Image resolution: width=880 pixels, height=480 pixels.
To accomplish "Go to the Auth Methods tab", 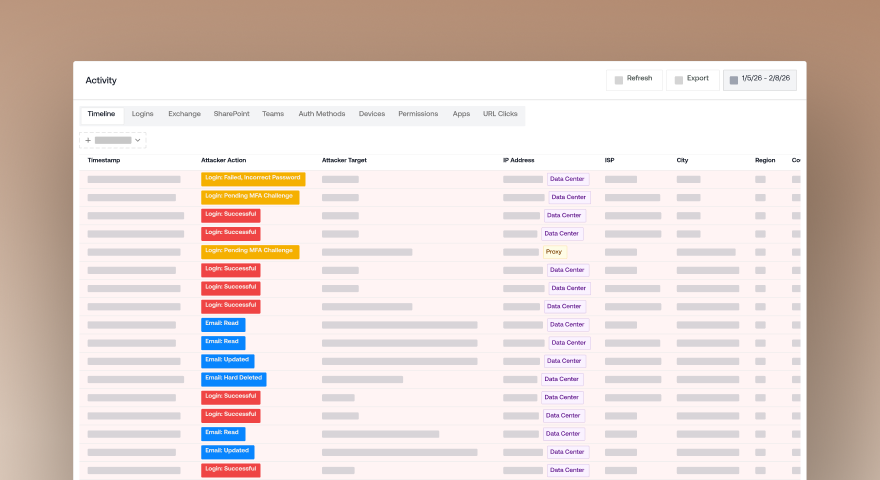I will [322, 114].
